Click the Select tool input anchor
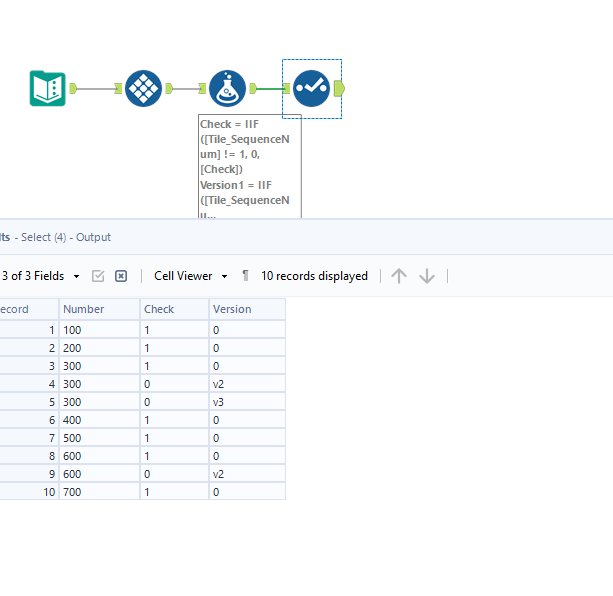This screenshot has height=596, width=613. point(286,88)
